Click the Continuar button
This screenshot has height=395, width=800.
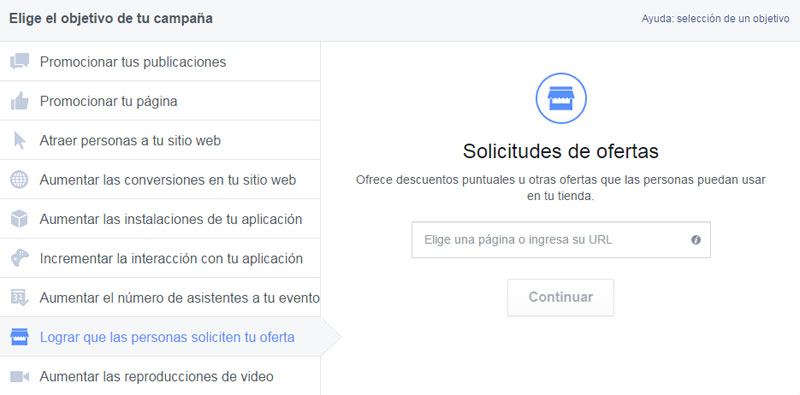[x=560, y=297]
